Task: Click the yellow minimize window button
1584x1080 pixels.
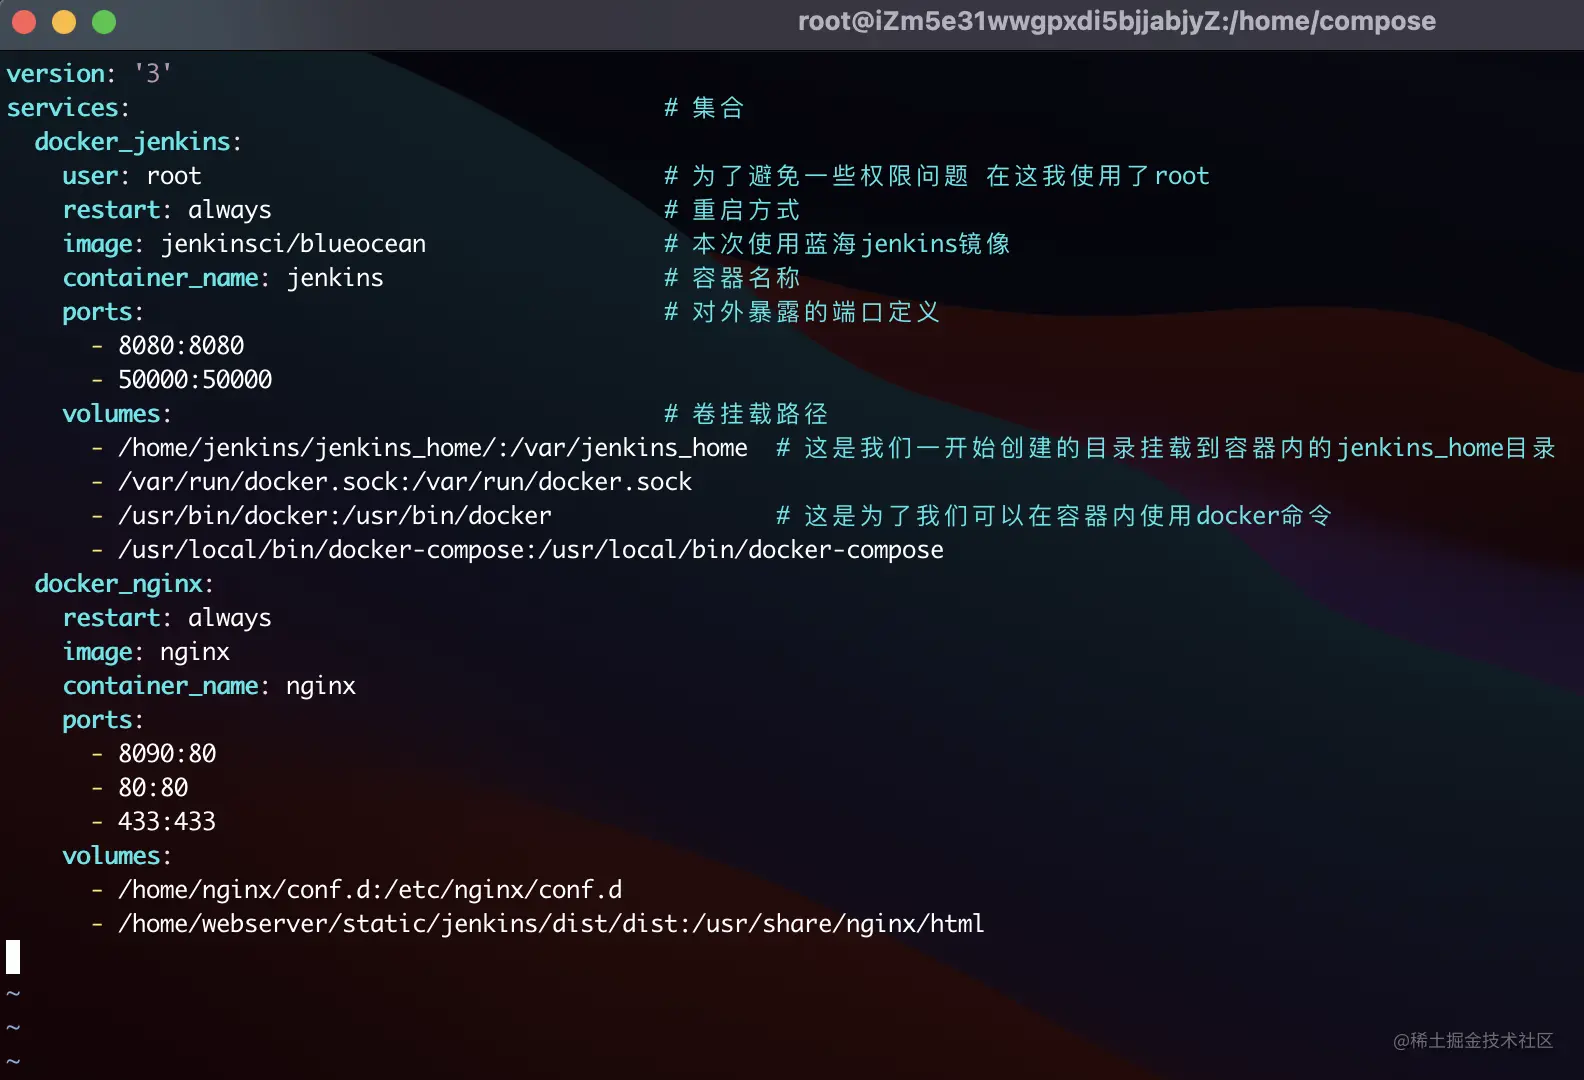Action: point(64,22)
